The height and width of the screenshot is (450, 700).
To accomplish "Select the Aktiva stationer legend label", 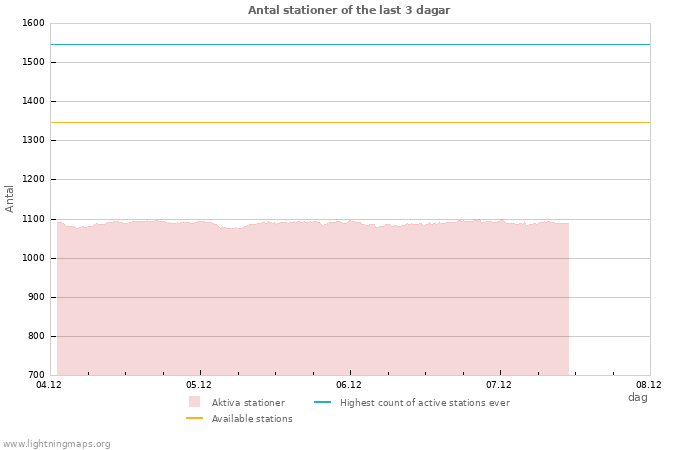I will tap(248, 403).
